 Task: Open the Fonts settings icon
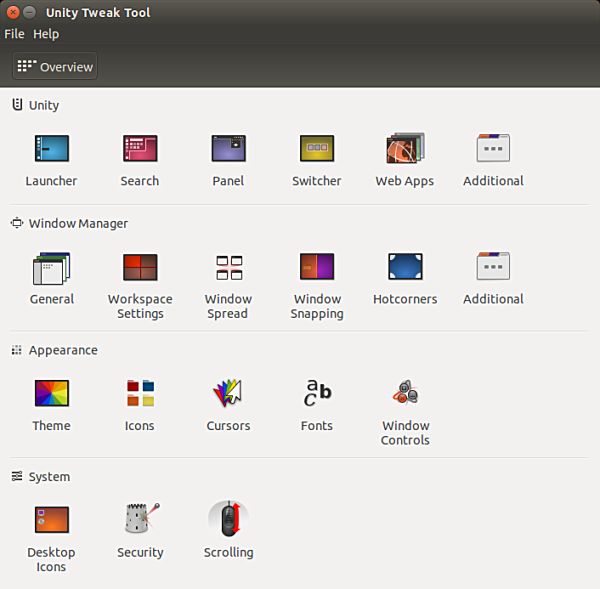317,393
